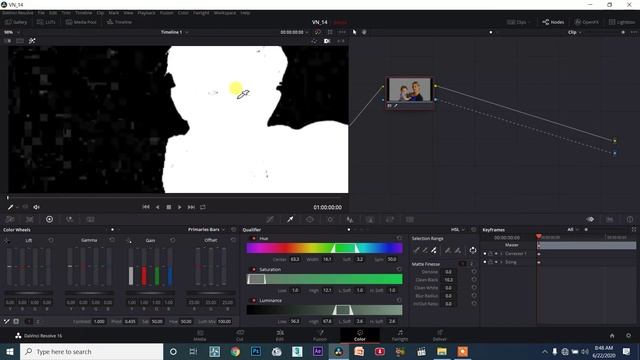Screen dimensions: 640x360
Task: Toggle loop playback under the viewer
Action: point(203,207)
